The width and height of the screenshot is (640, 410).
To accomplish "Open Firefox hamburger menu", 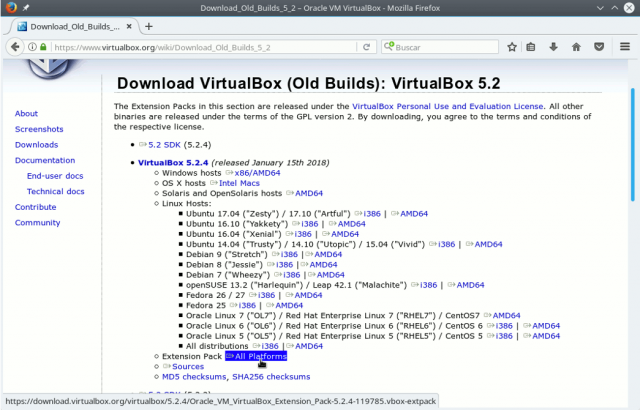I will (625, 47).
